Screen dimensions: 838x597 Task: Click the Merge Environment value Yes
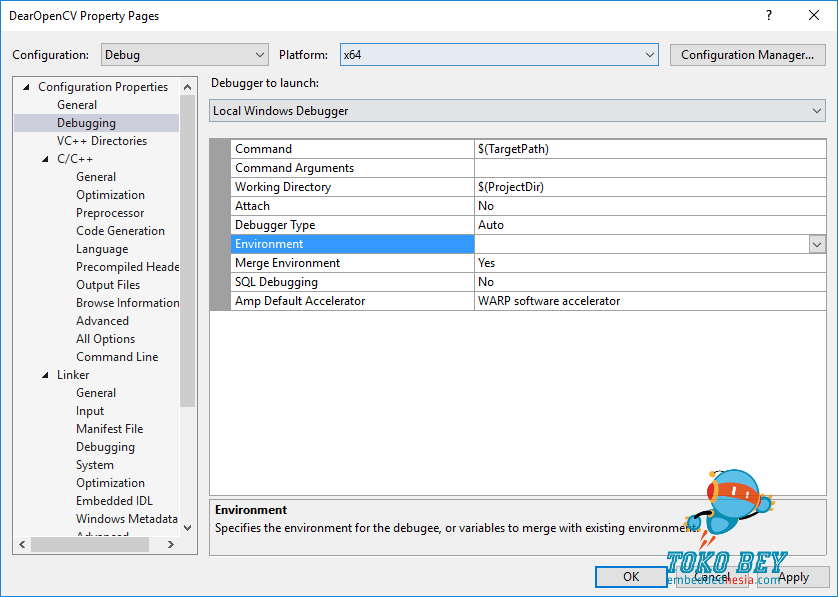650,263
